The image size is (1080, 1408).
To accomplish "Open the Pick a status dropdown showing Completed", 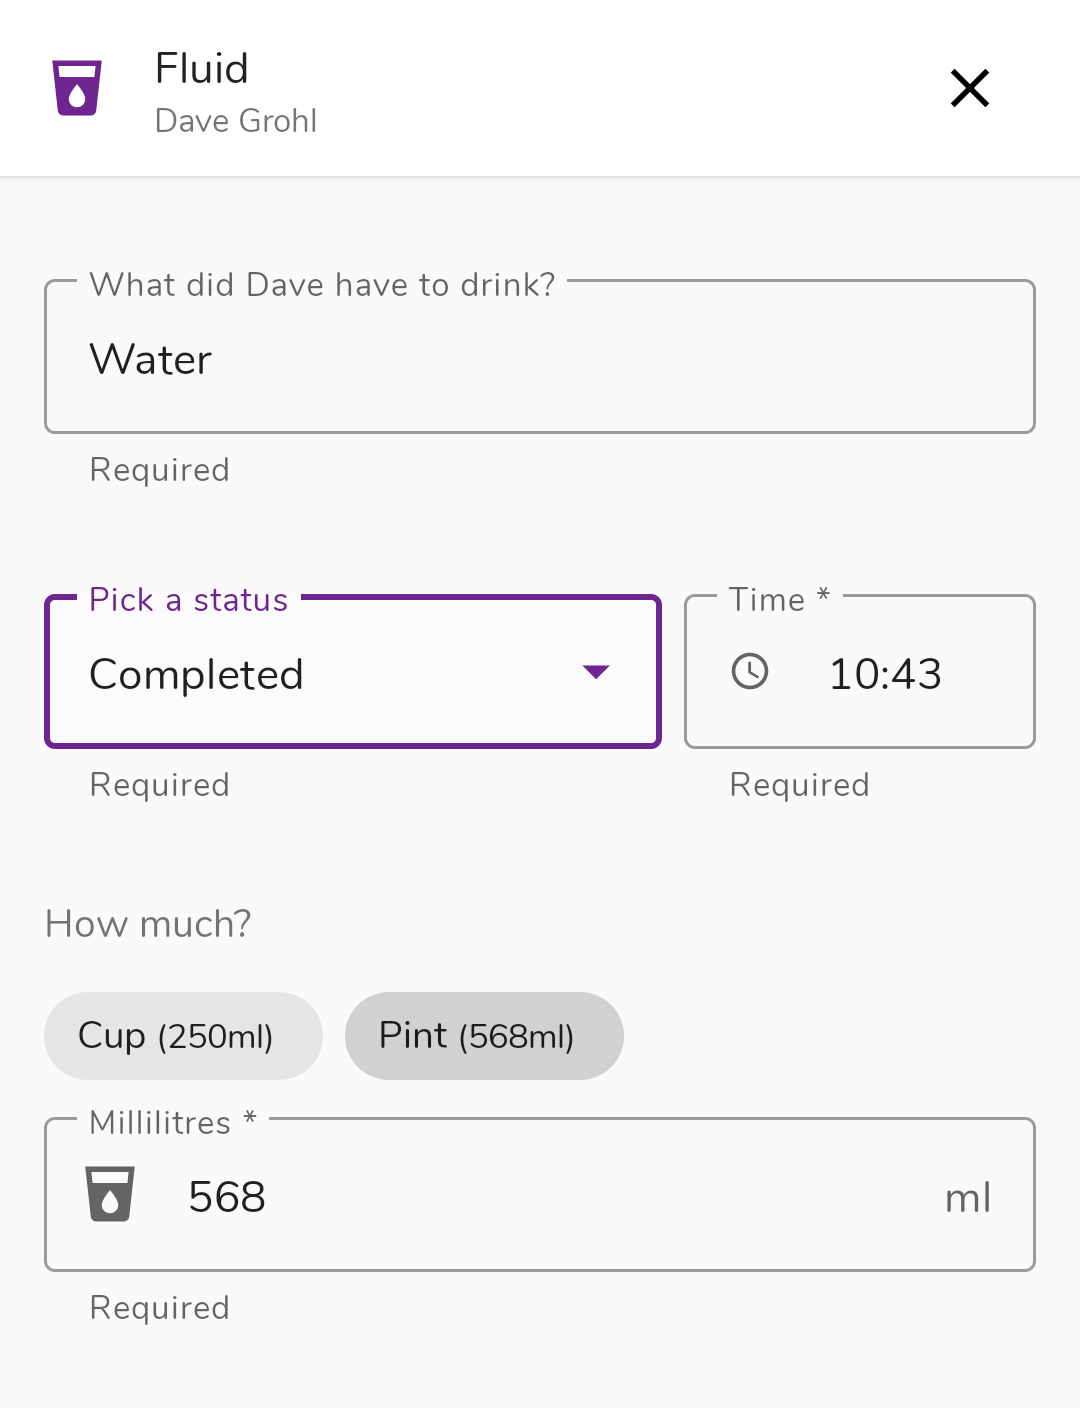I will [x=353, y=671].
